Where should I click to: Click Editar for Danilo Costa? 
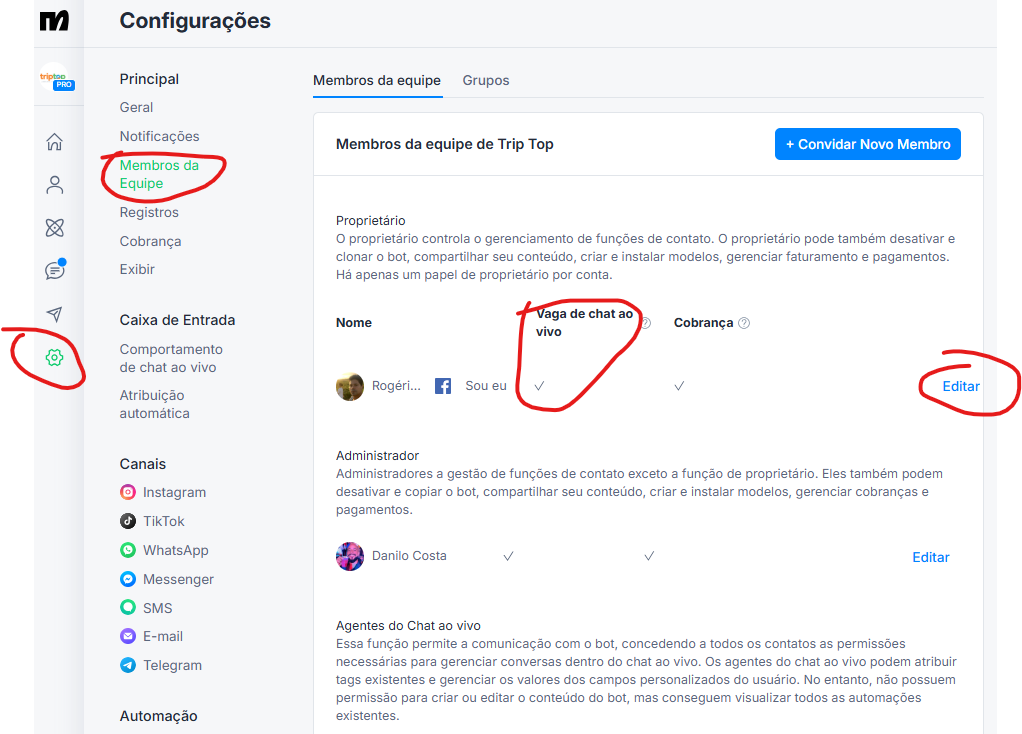click(931, 557)
